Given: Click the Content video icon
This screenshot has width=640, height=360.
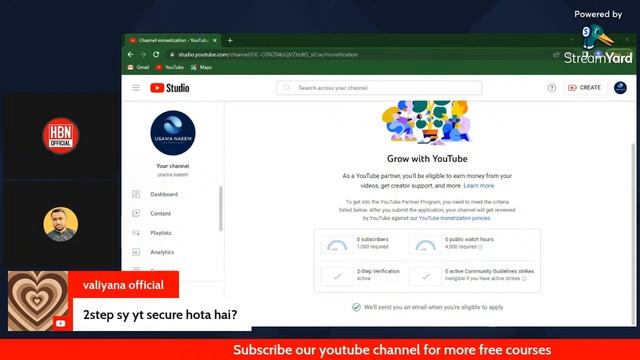Looking at the screenshot, I should 136,213.
